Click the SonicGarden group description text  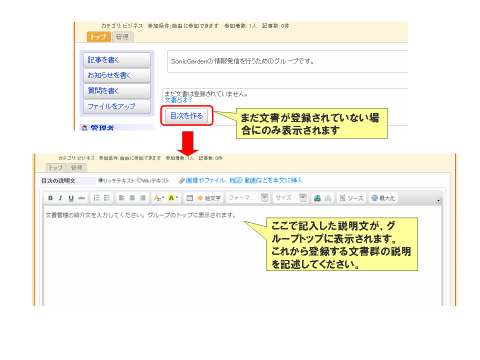(242, 61)
